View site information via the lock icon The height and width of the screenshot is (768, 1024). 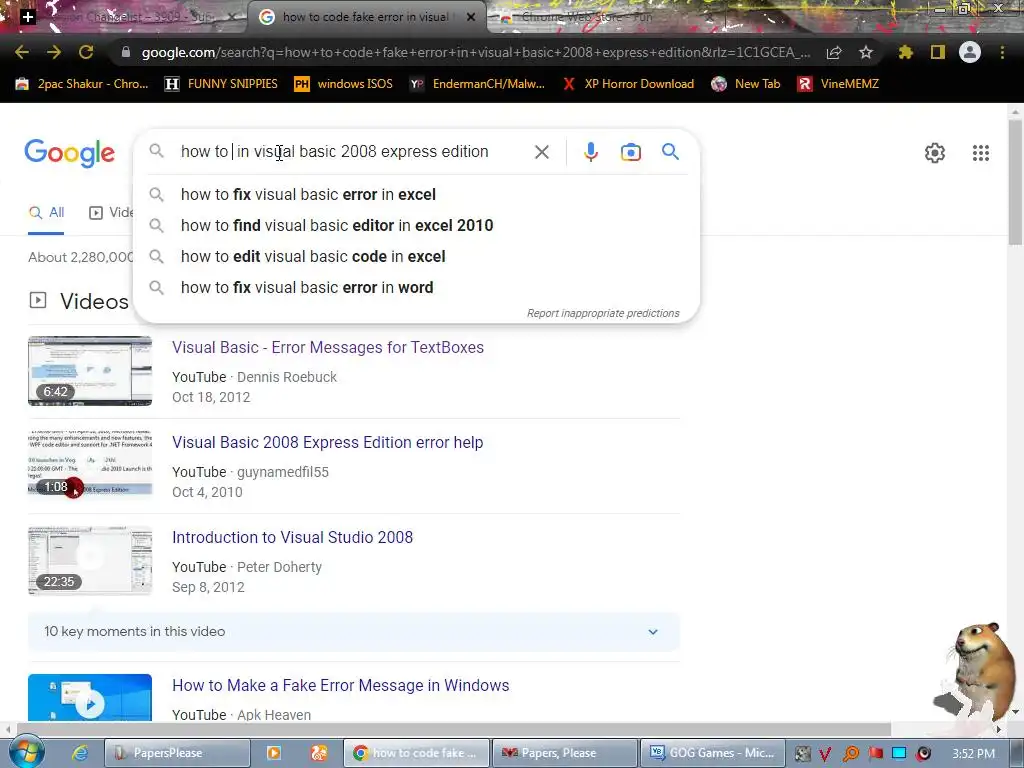[x=126, y=52]
